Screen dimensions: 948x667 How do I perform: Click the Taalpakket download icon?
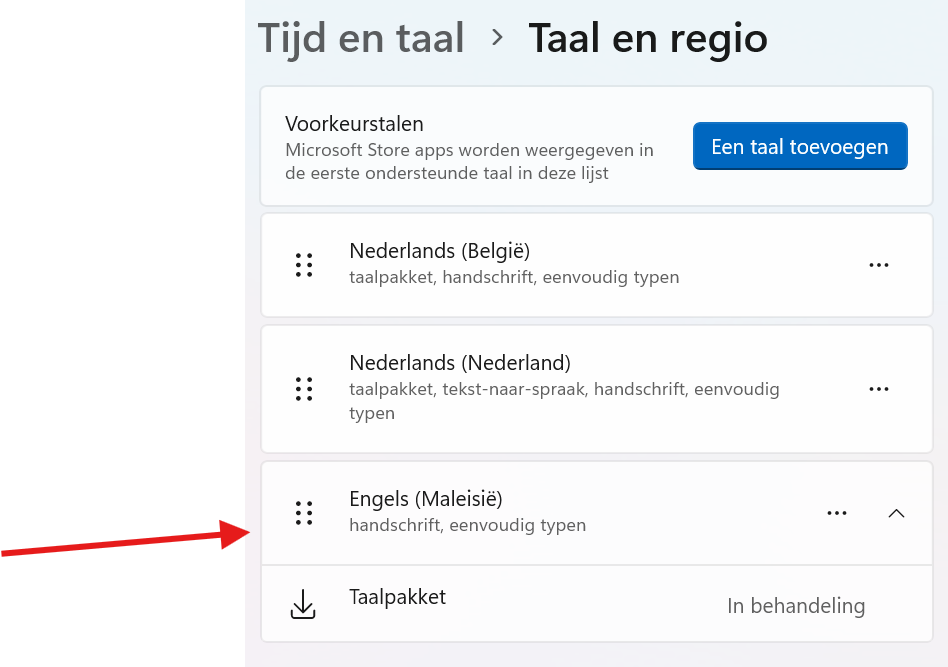[302, 604]
